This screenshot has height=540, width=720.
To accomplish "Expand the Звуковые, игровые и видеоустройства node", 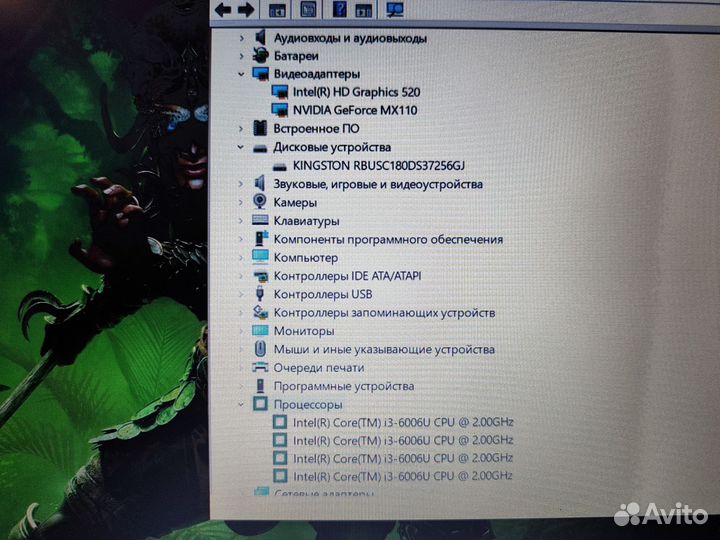I will pos(241,184).
